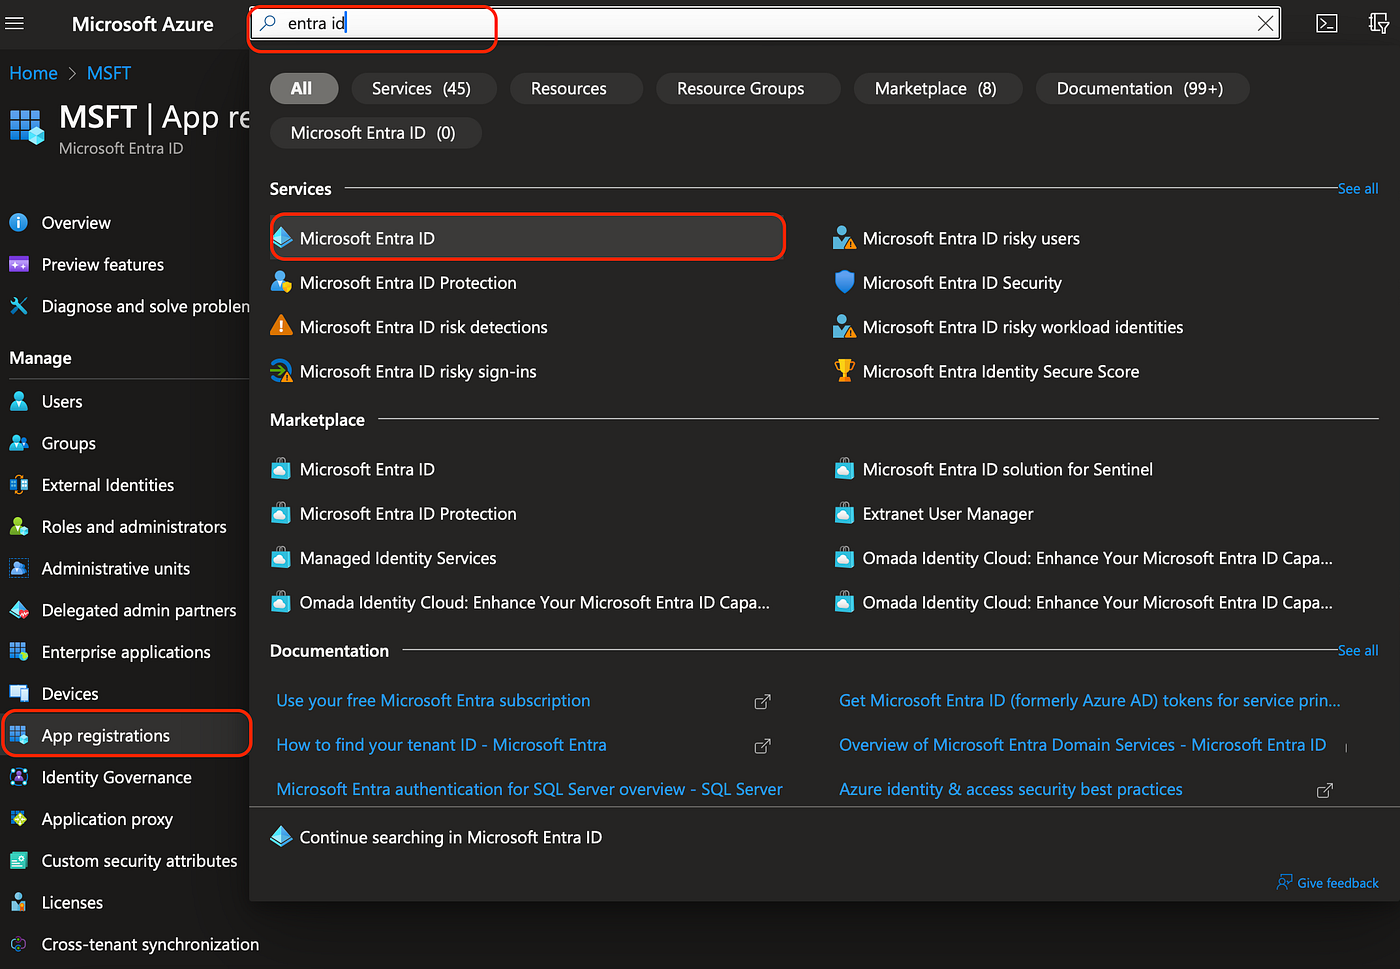Click into the search field containing 'entra id'

click(765, 23)
